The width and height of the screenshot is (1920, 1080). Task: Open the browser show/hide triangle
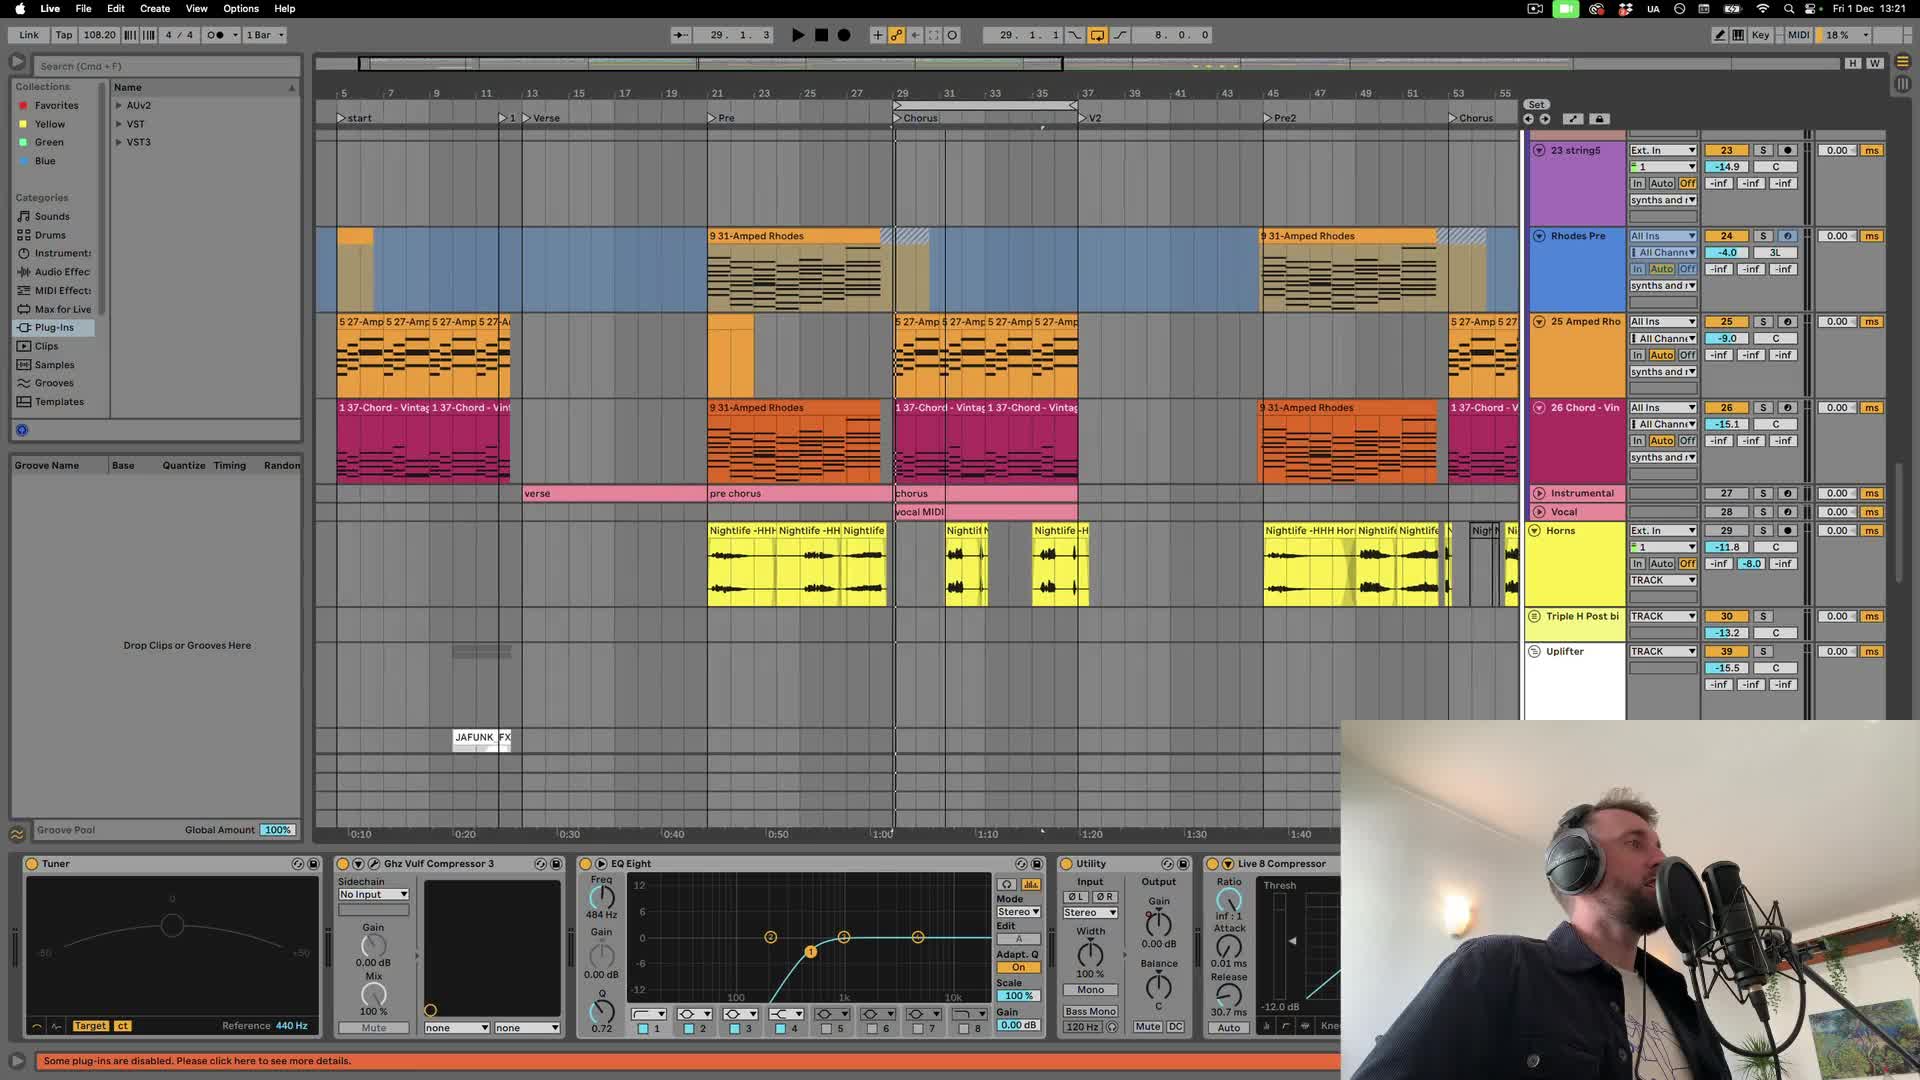click(17, 62)
